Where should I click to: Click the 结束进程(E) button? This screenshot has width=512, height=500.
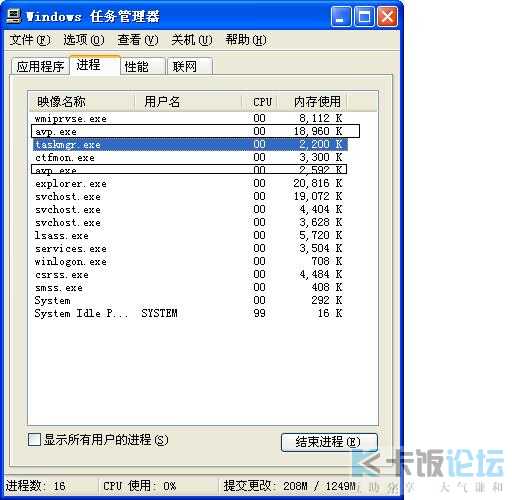[x=329, y=442]
